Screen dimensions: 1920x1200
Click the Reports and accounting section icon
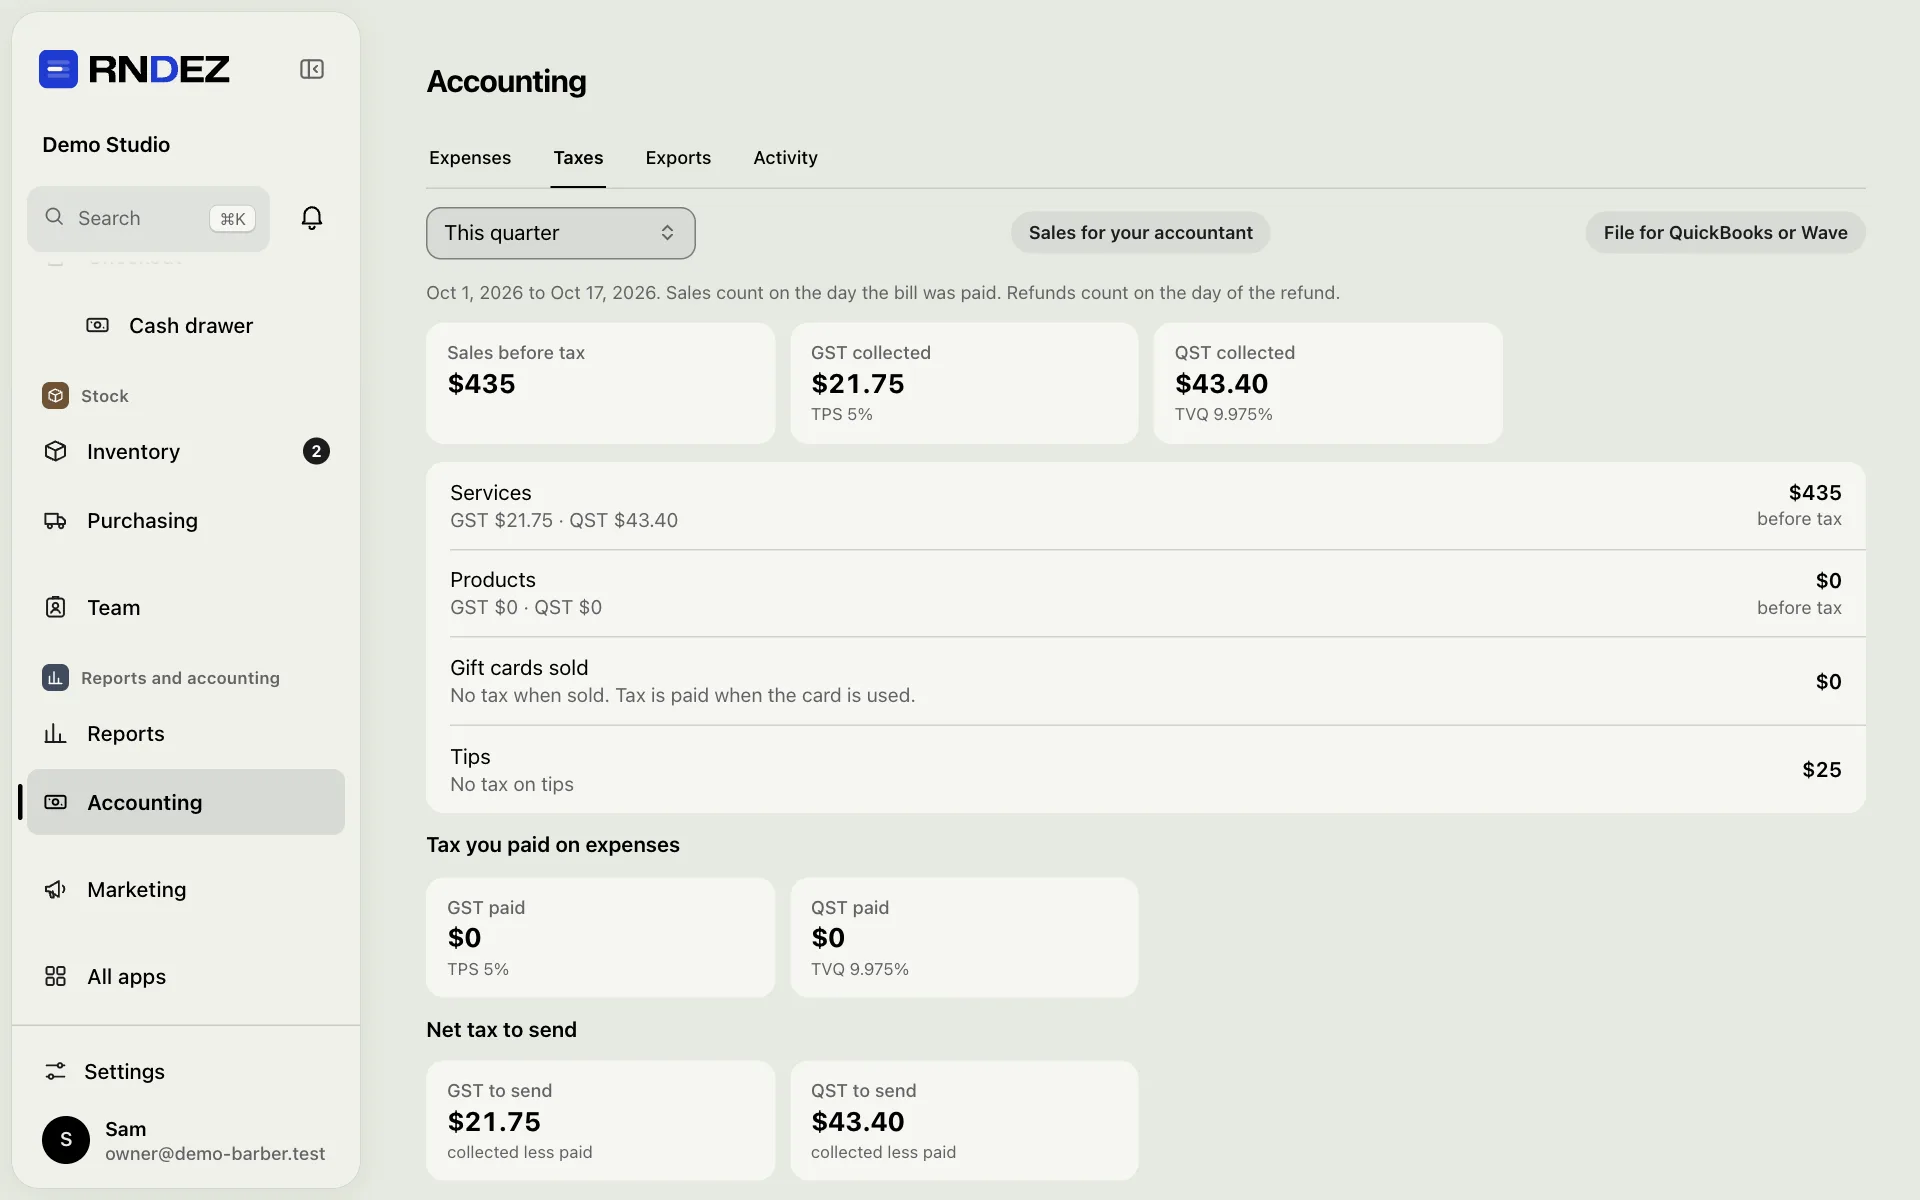56,677
